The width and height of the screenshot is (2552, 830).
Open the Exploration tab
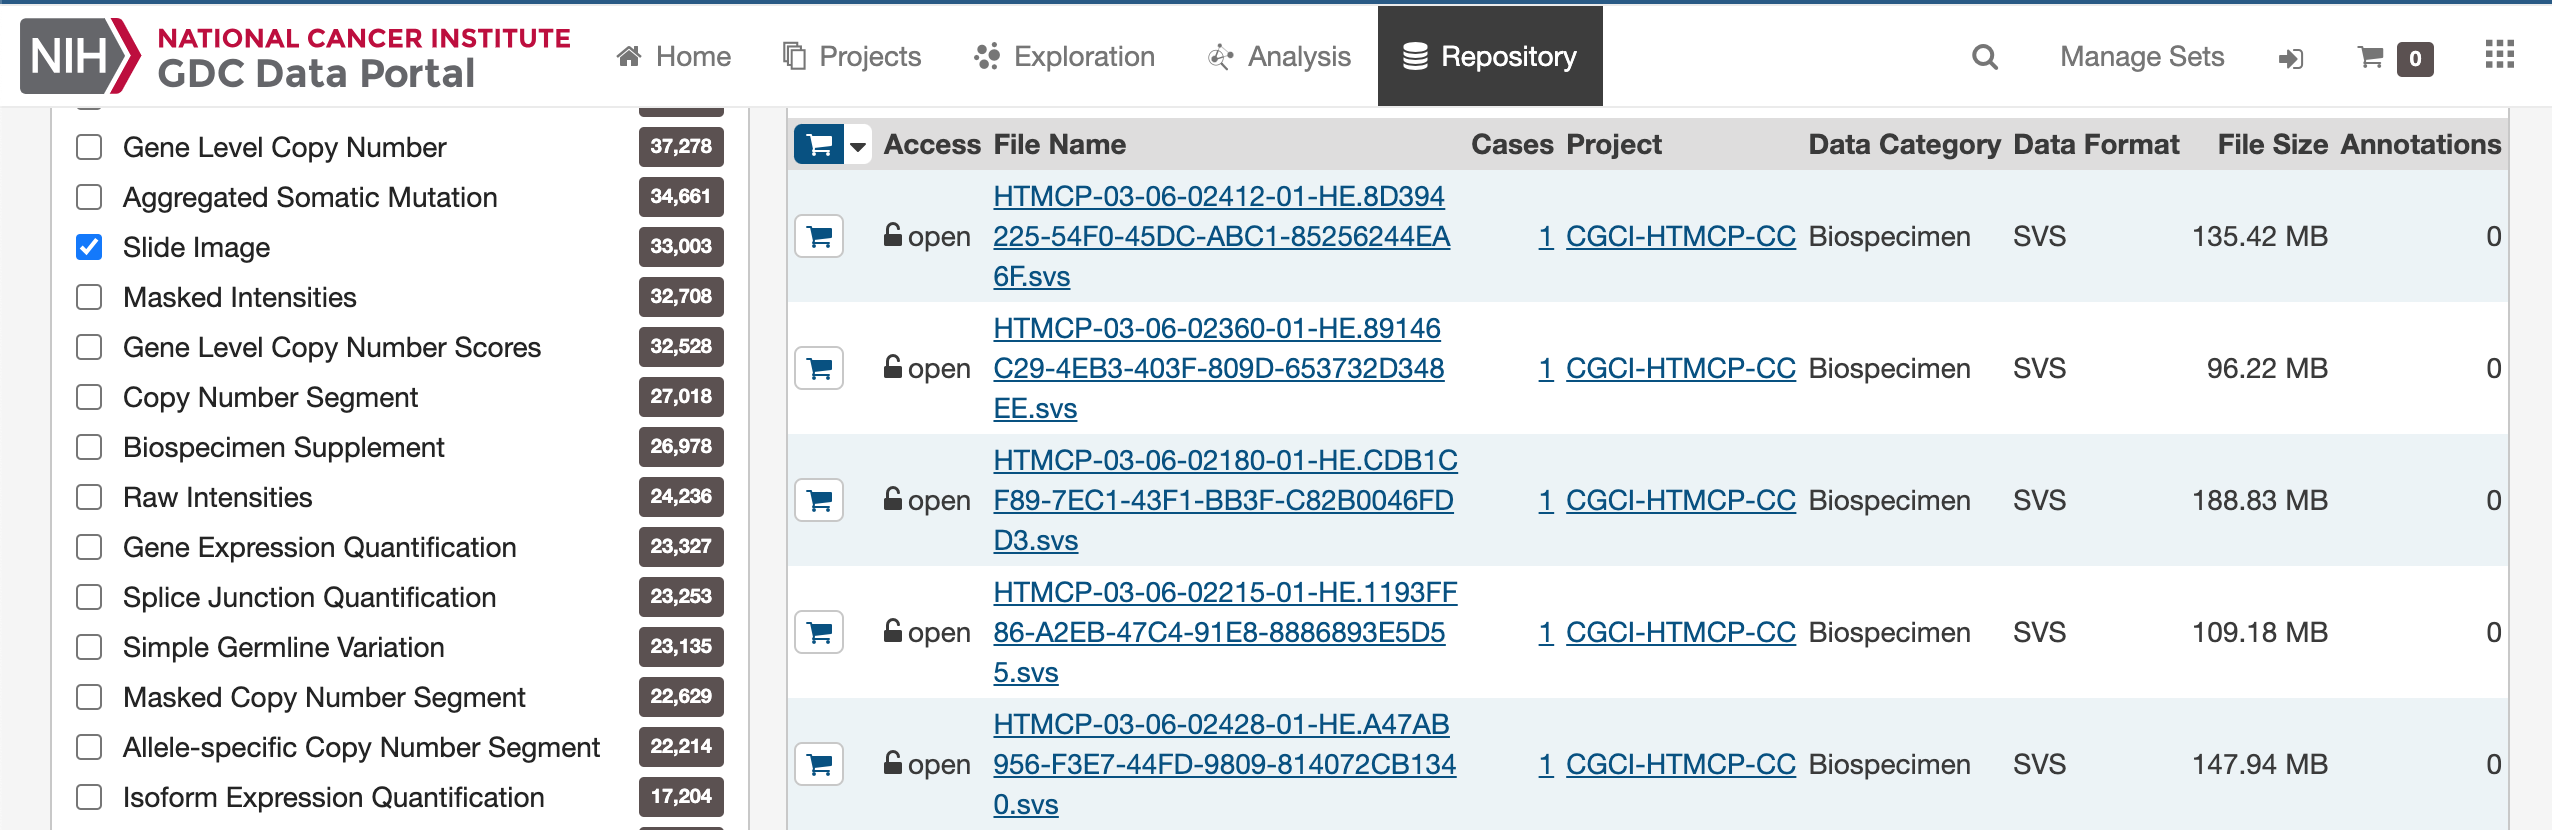1065,57
